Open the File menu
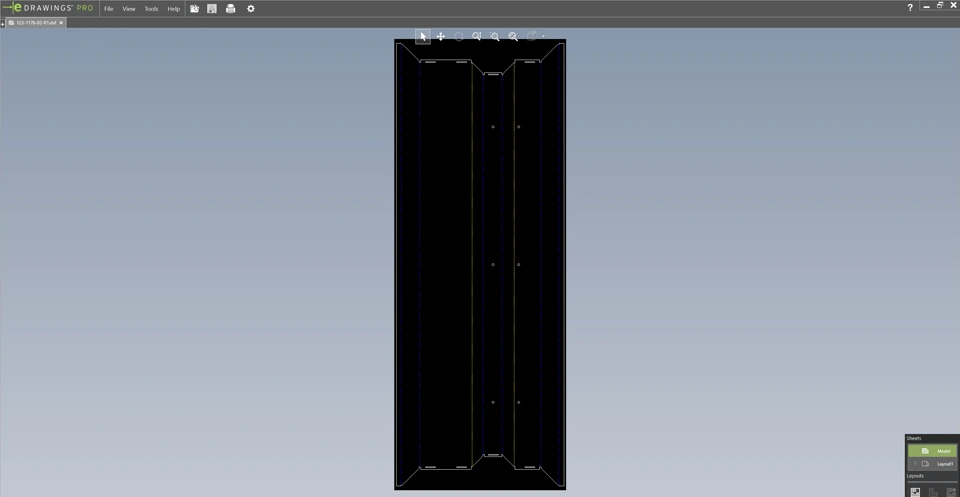The image size is (960, 497). pyautogui.click(x=108, y=9)
